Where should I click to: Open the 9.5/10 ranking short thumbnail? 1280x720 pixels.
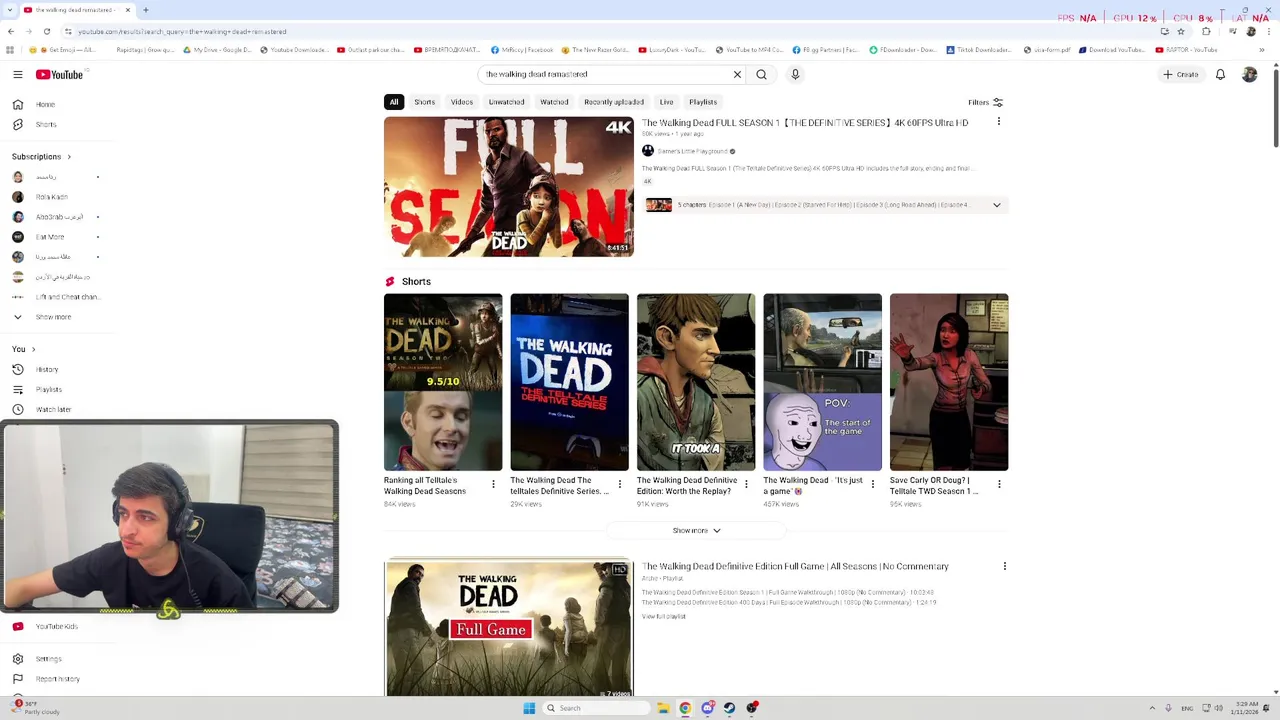[443, 382]
